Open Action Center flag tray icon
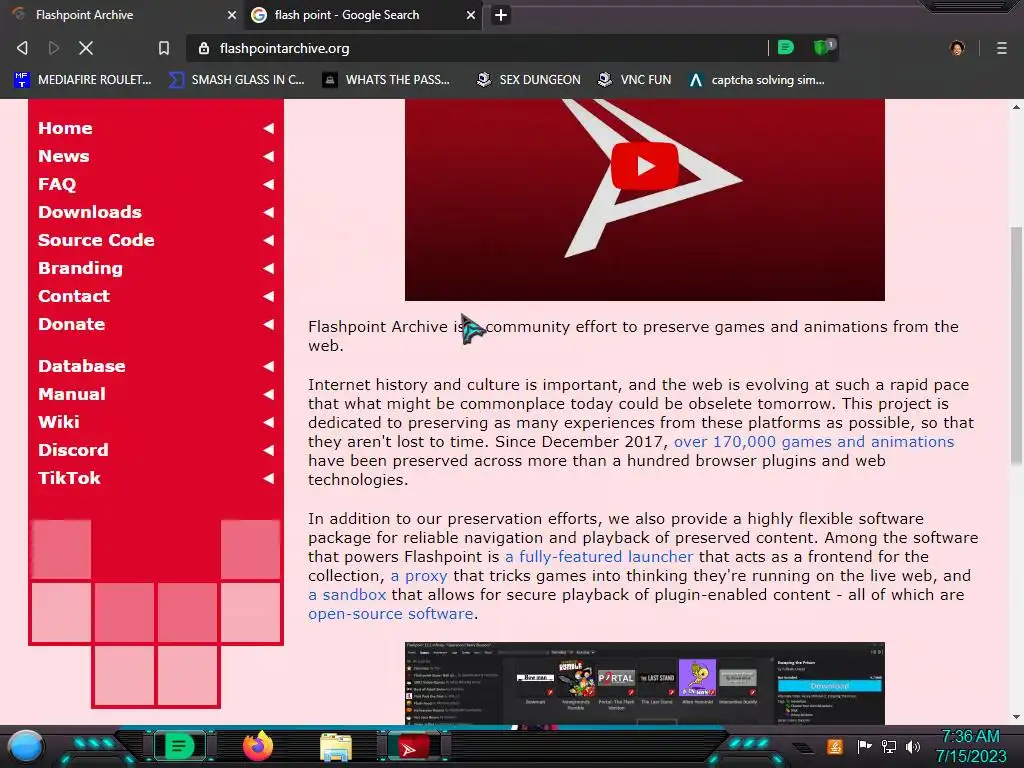 pos(864,746)
